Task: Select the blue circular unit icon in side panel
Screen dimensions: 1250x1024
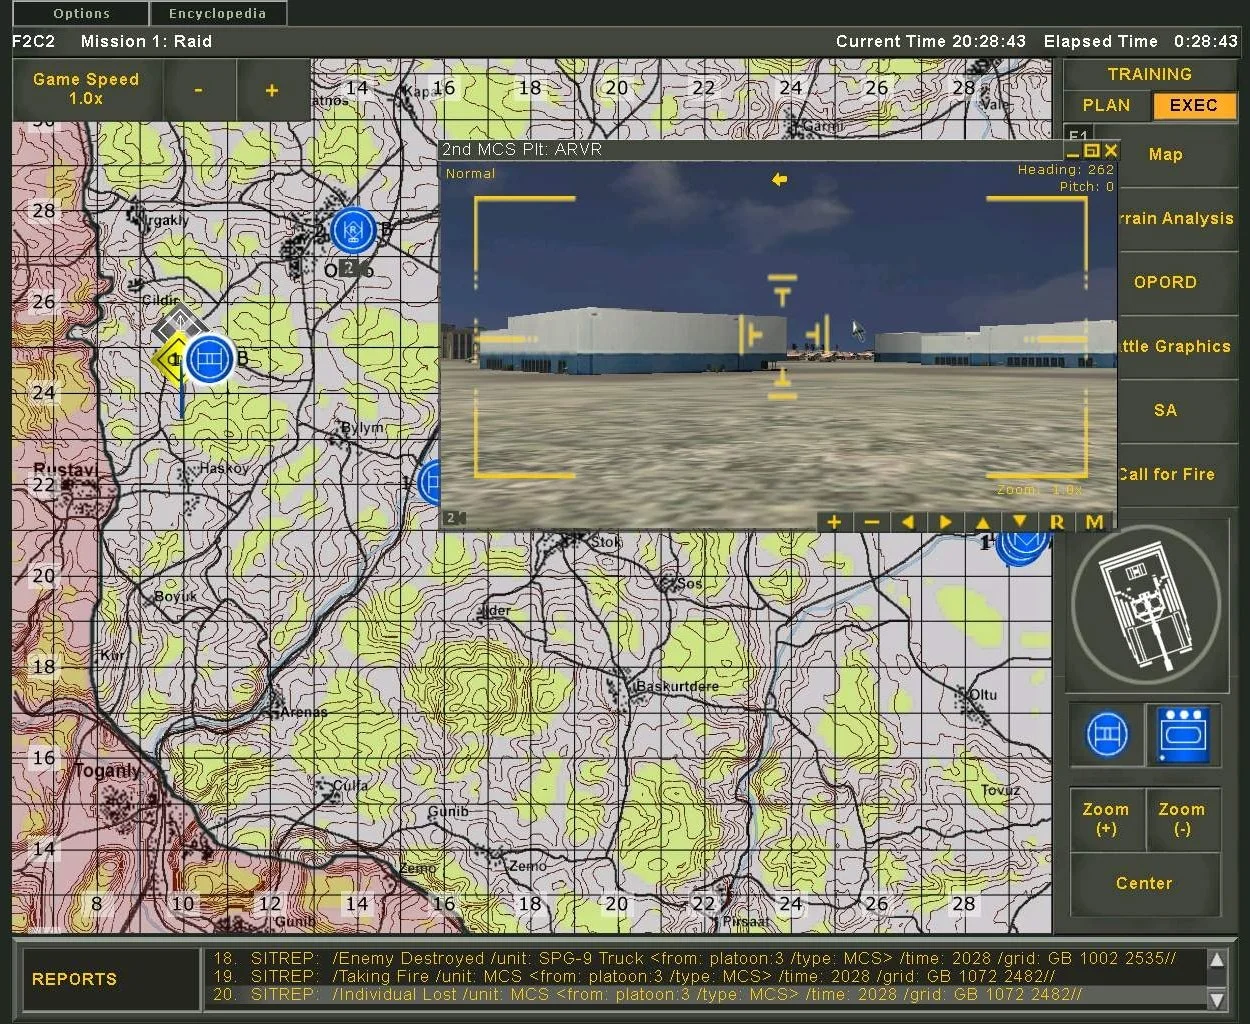Action: pyautogui.click(x=1106, y=735)
